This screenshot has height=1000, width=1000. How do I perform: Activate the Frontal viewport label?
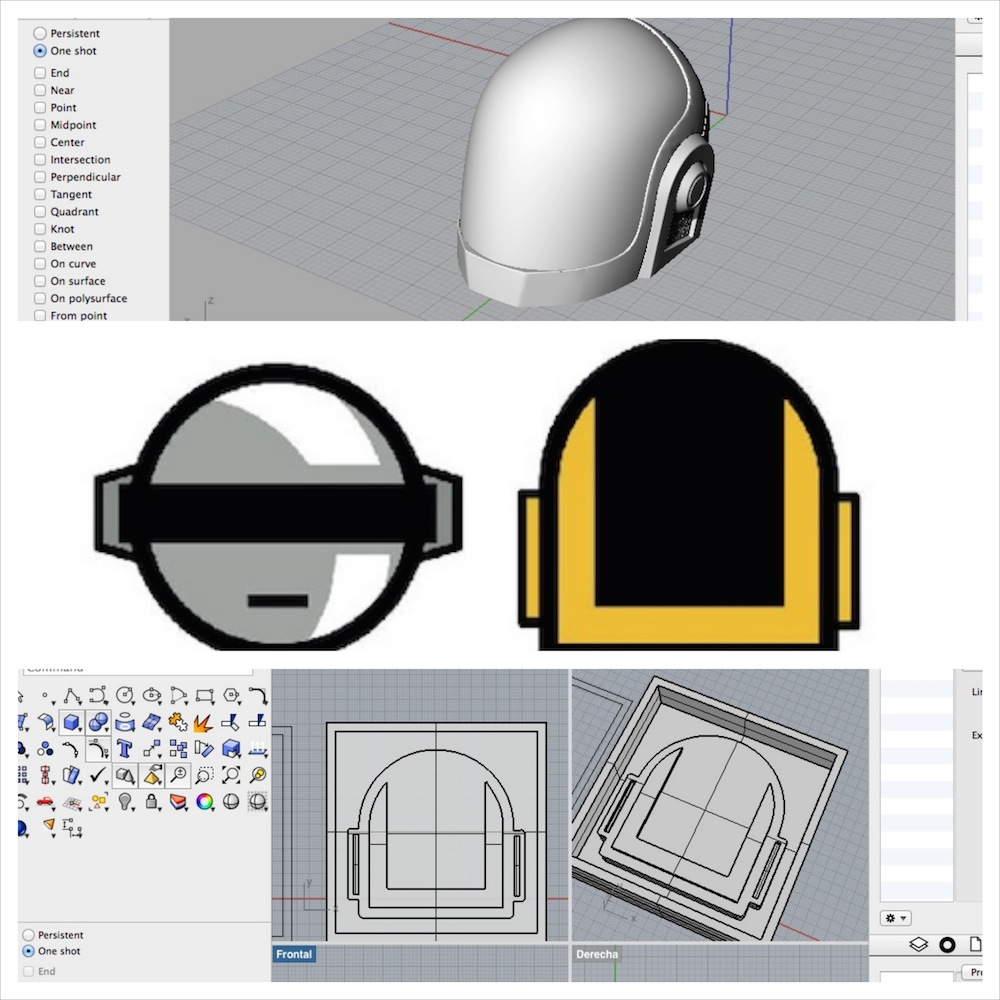pyautogui.click(x=294, y=954)
